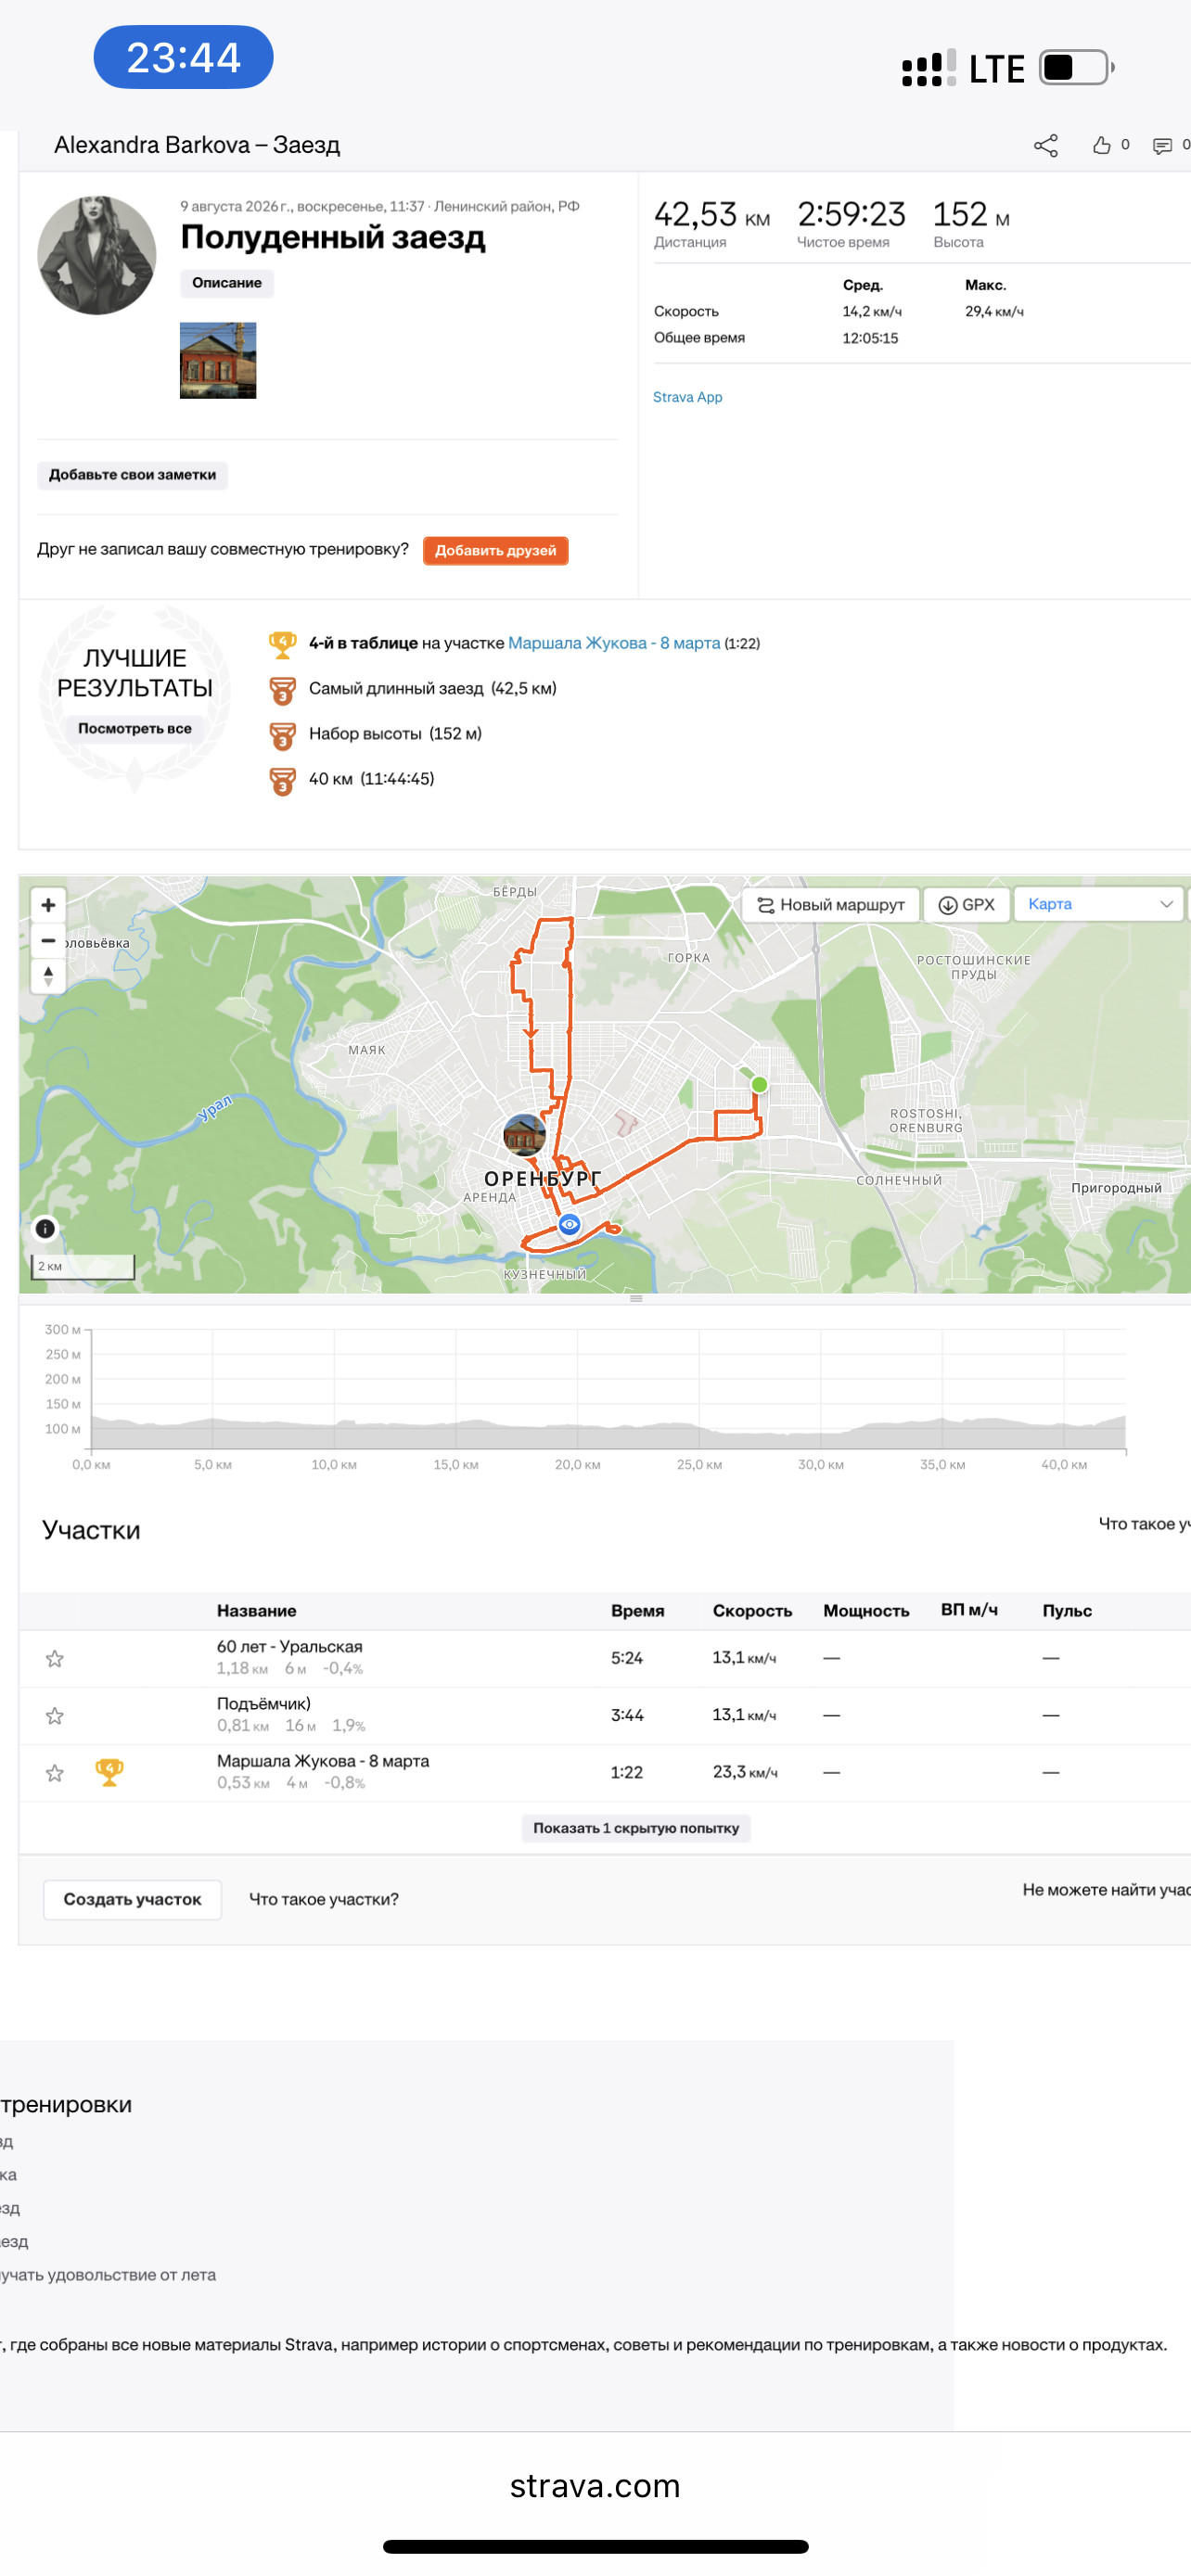1191x2576 pixels.
Task: Give kudos with thumbs-up icon
Action: coord(1101,146)
